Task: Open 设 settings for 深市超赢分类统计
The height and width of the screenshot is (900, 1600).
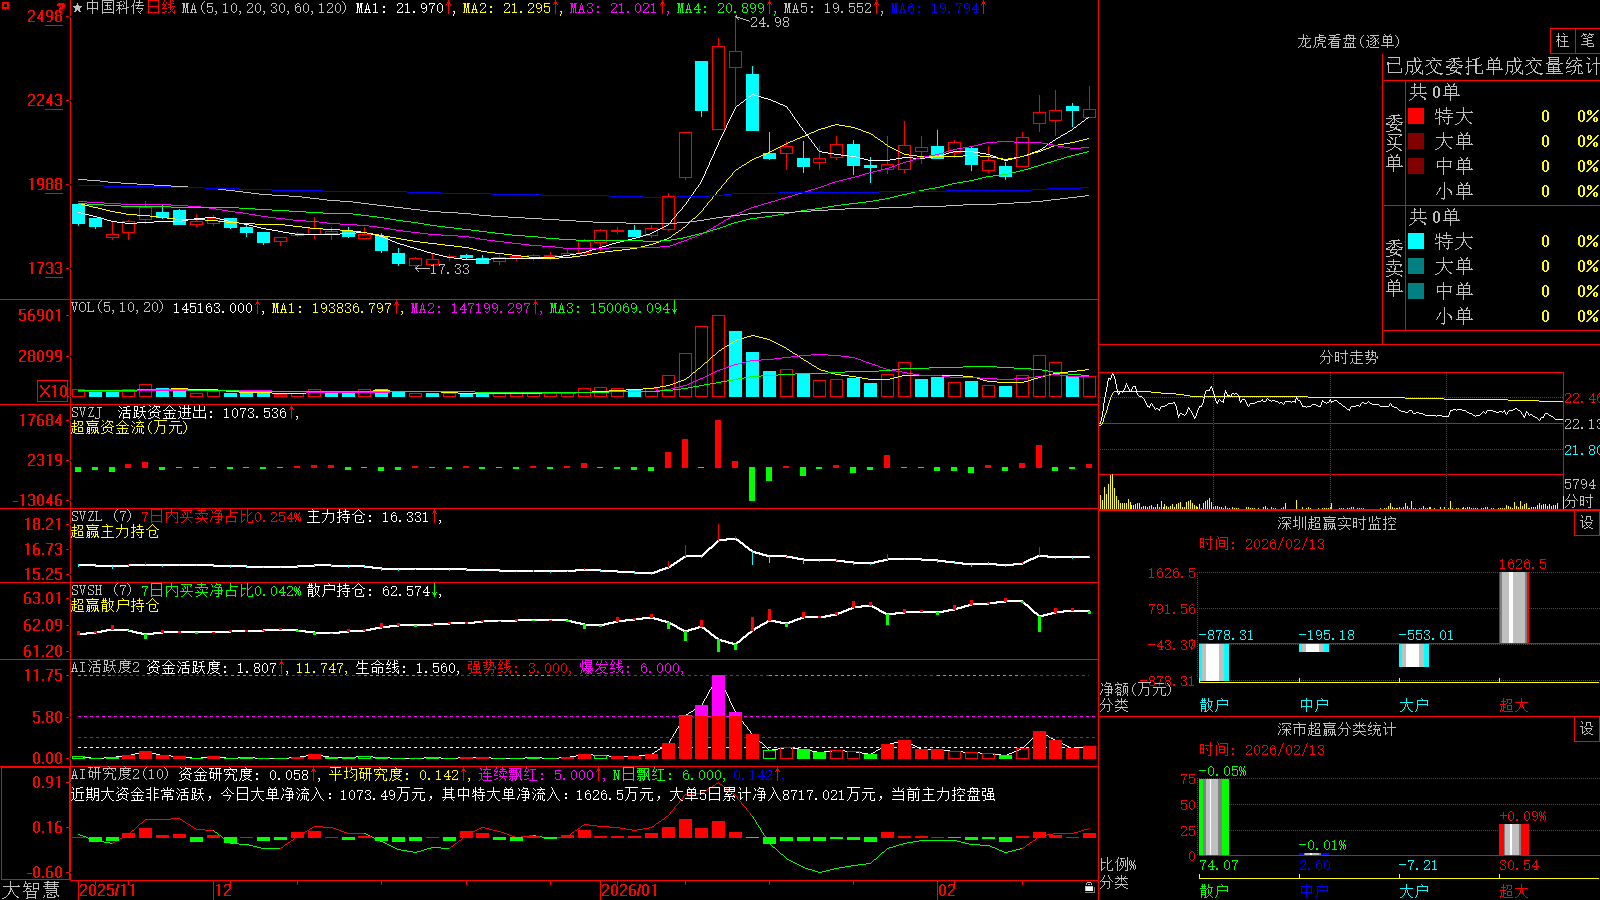Action: click(x=1587, y=729)
